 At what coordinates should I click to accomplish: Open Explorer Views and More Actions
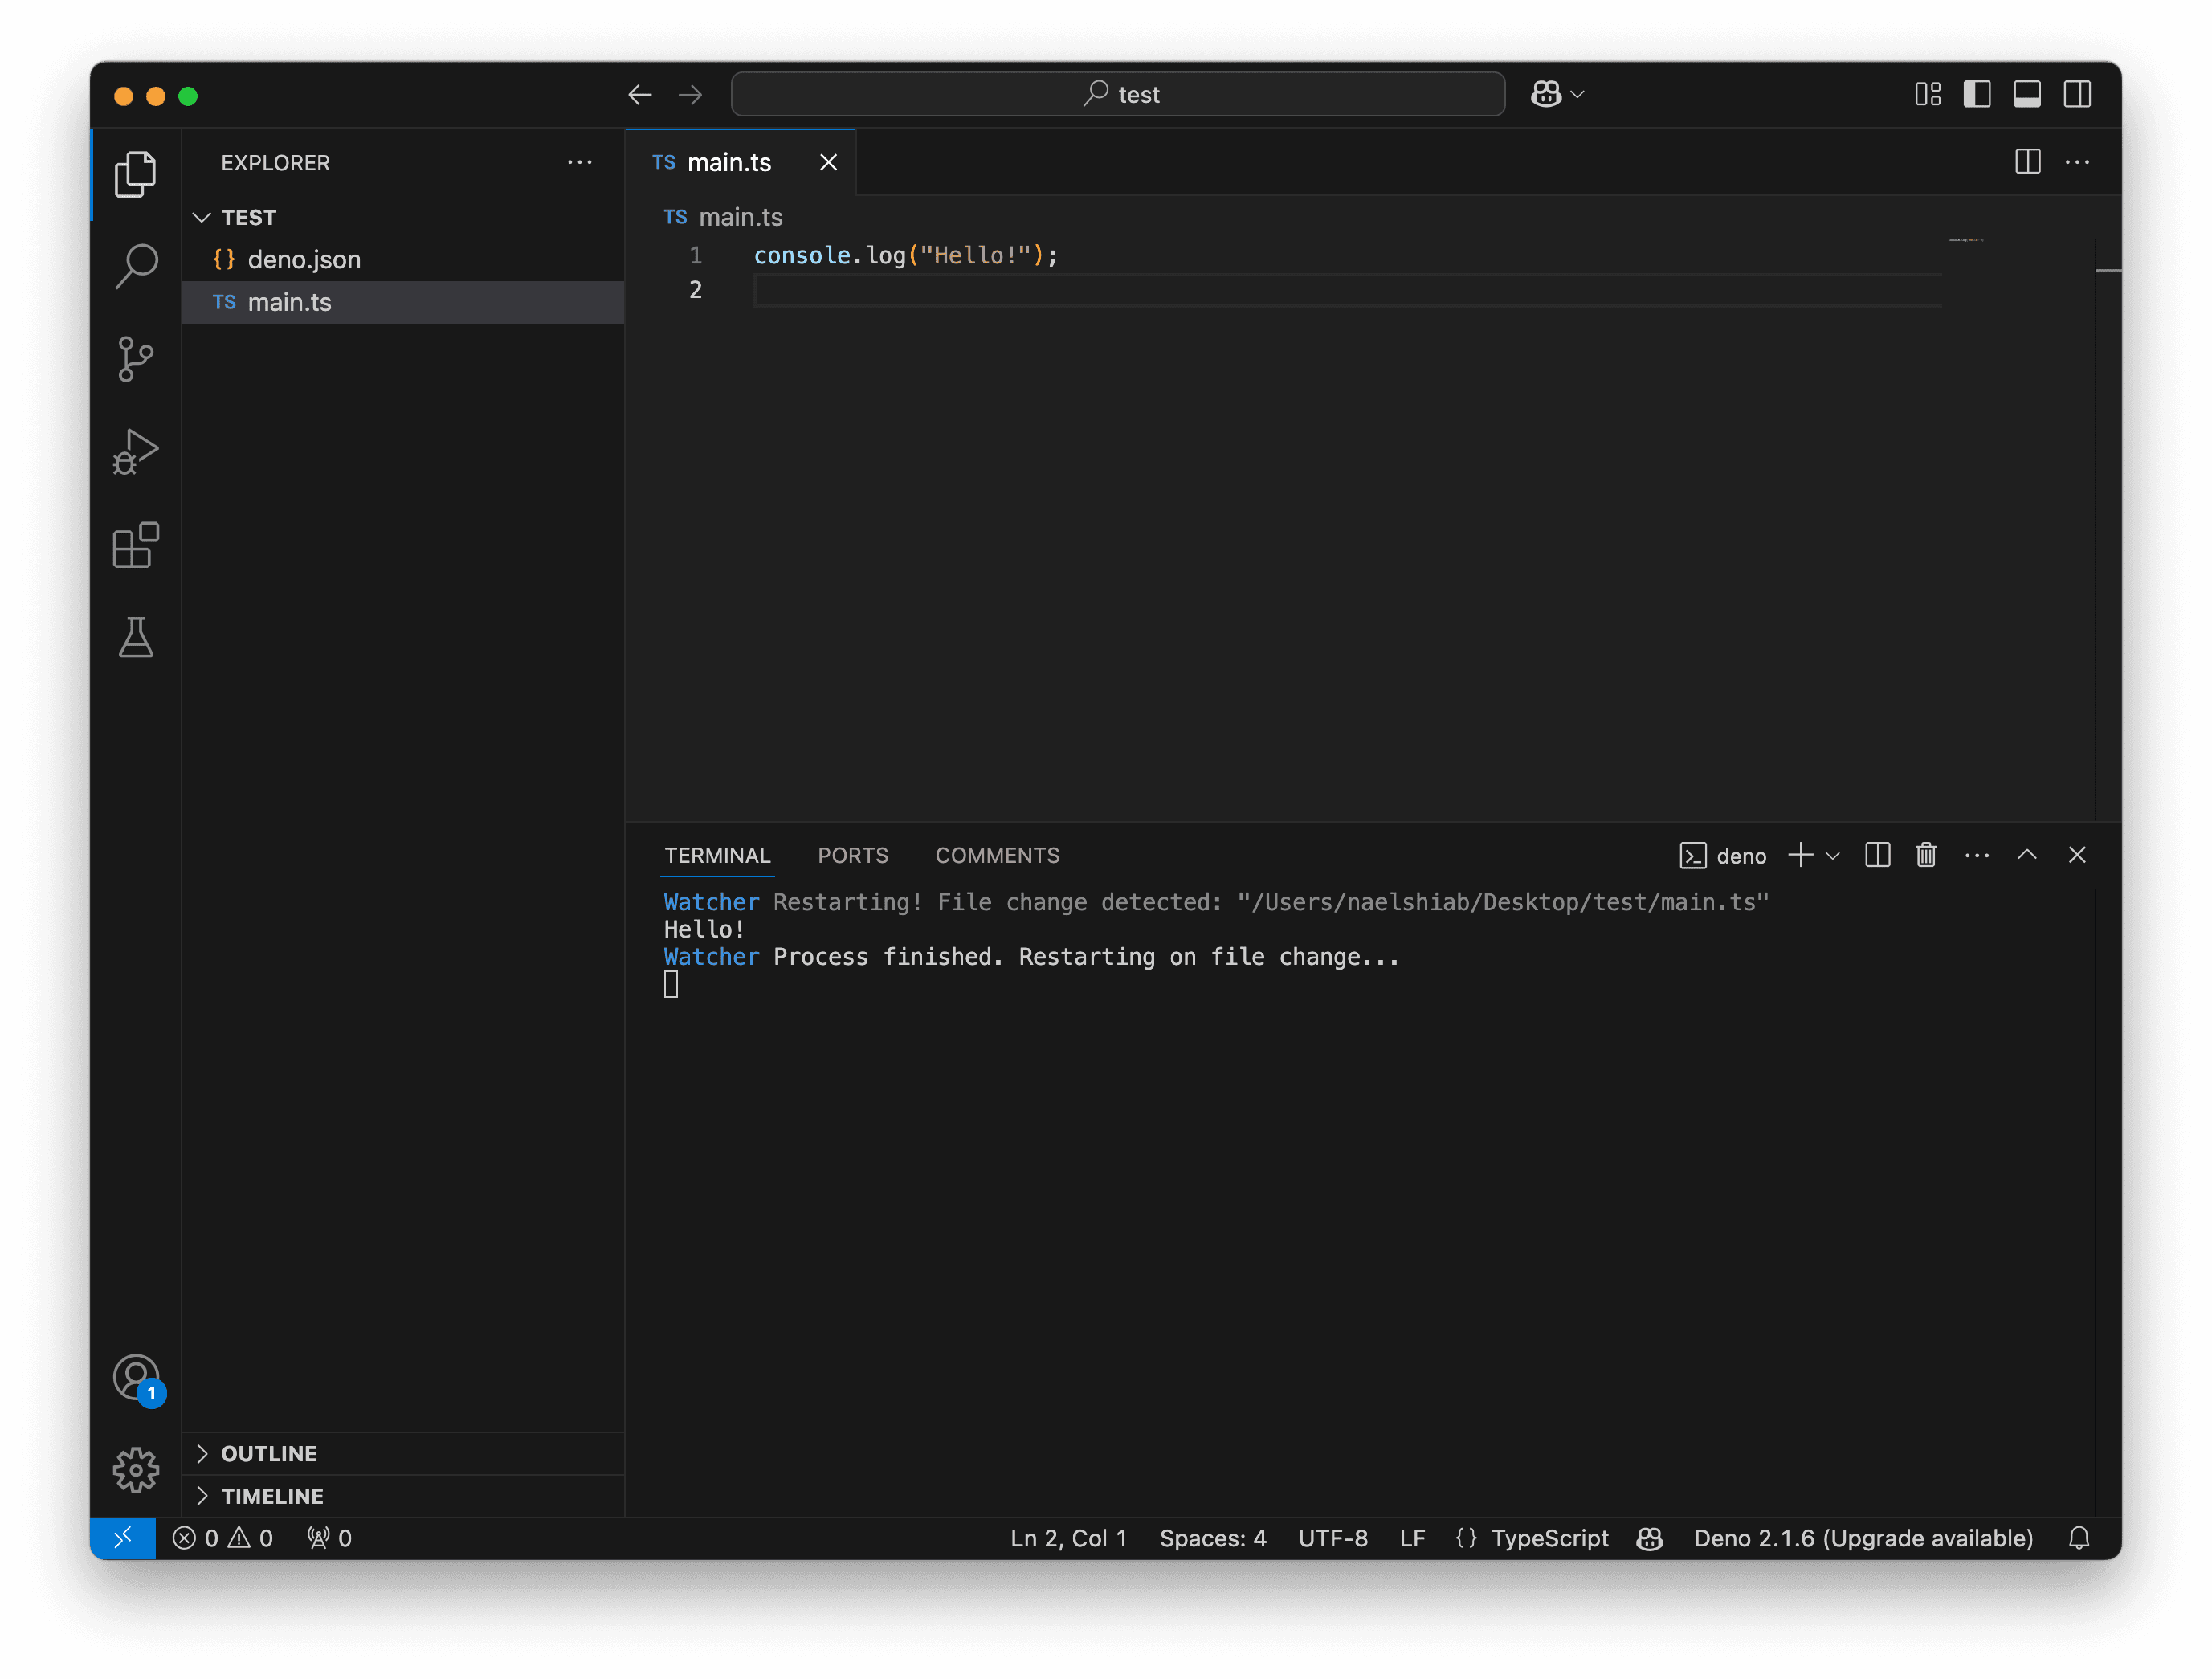(x=580, y=162)
